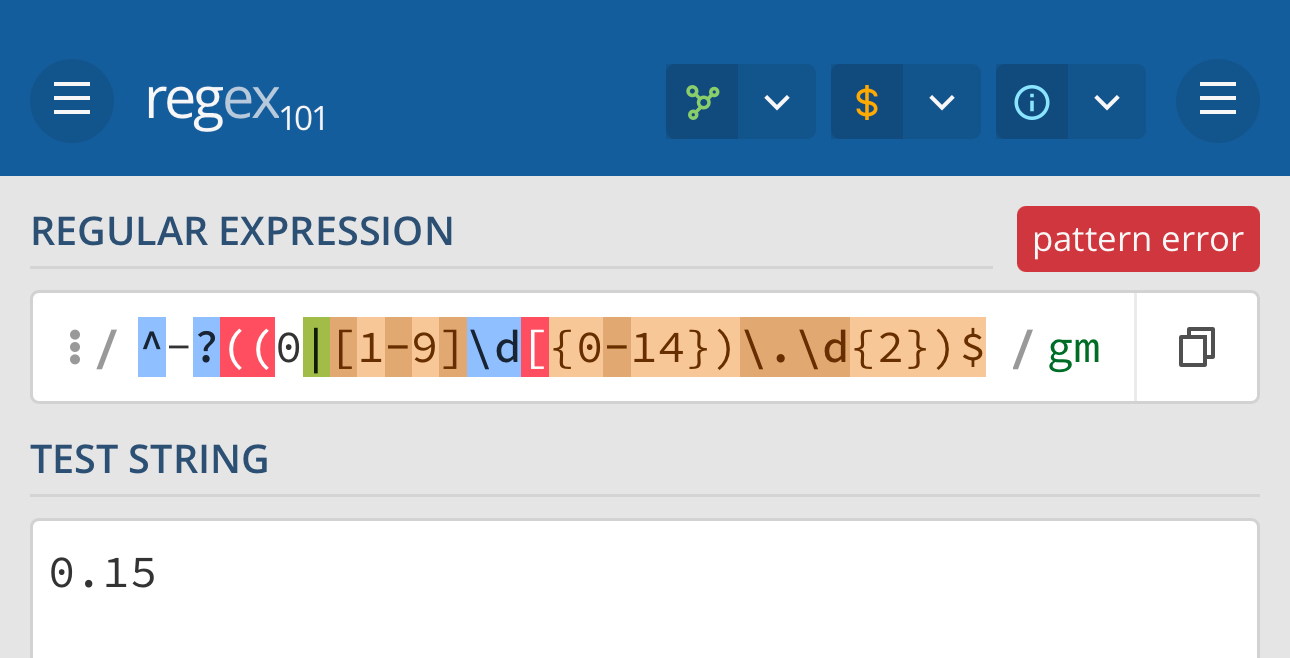This screenshot has width=1290, height=658.
Task: Click the regex101 logo
Action: tap(236, 103)
